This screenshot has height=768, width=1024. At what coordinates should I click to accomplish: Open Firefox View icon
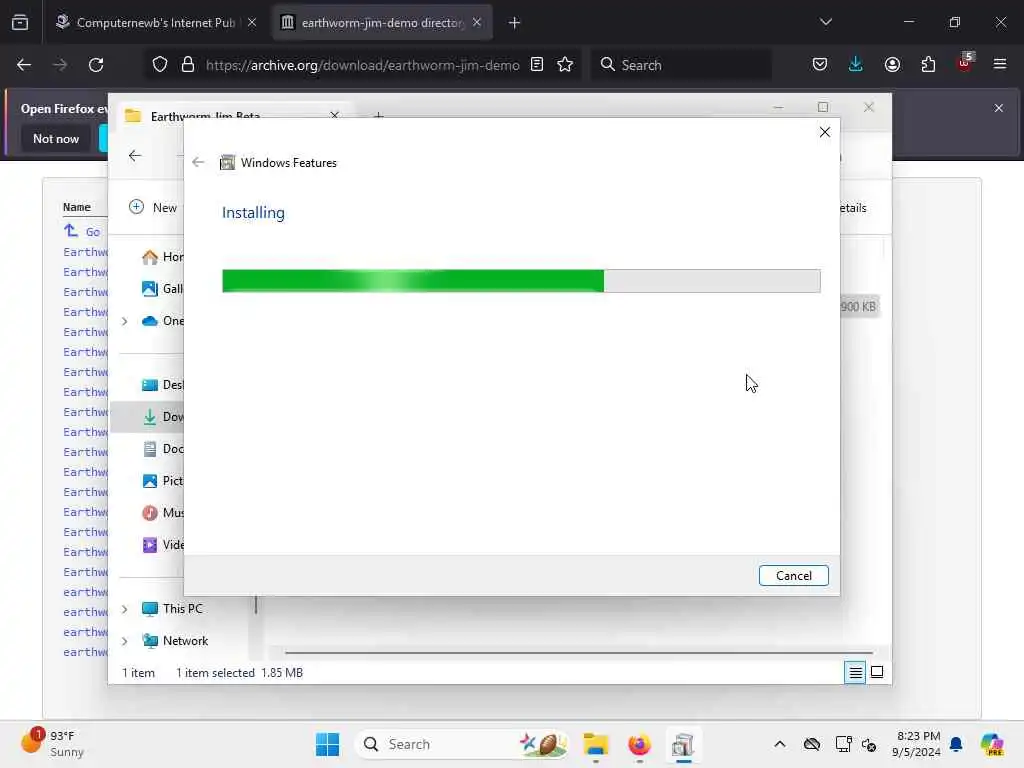click(20, 23)
